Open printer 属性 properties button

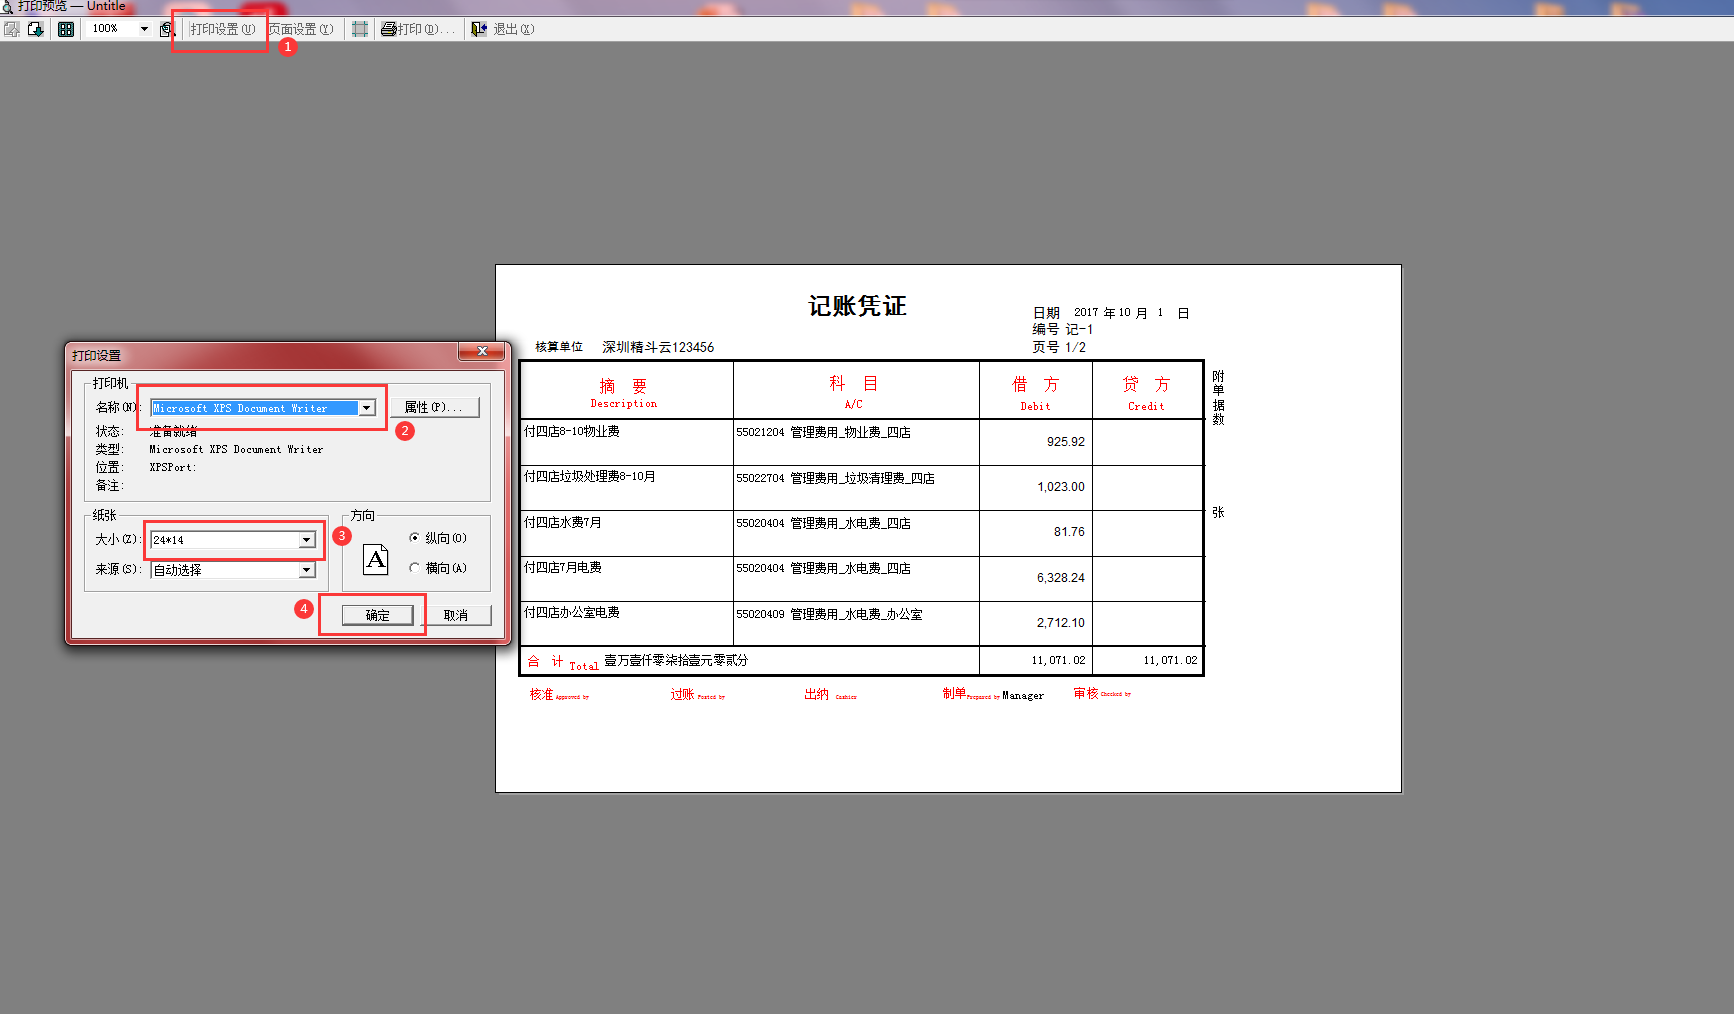tap(434, 407)
